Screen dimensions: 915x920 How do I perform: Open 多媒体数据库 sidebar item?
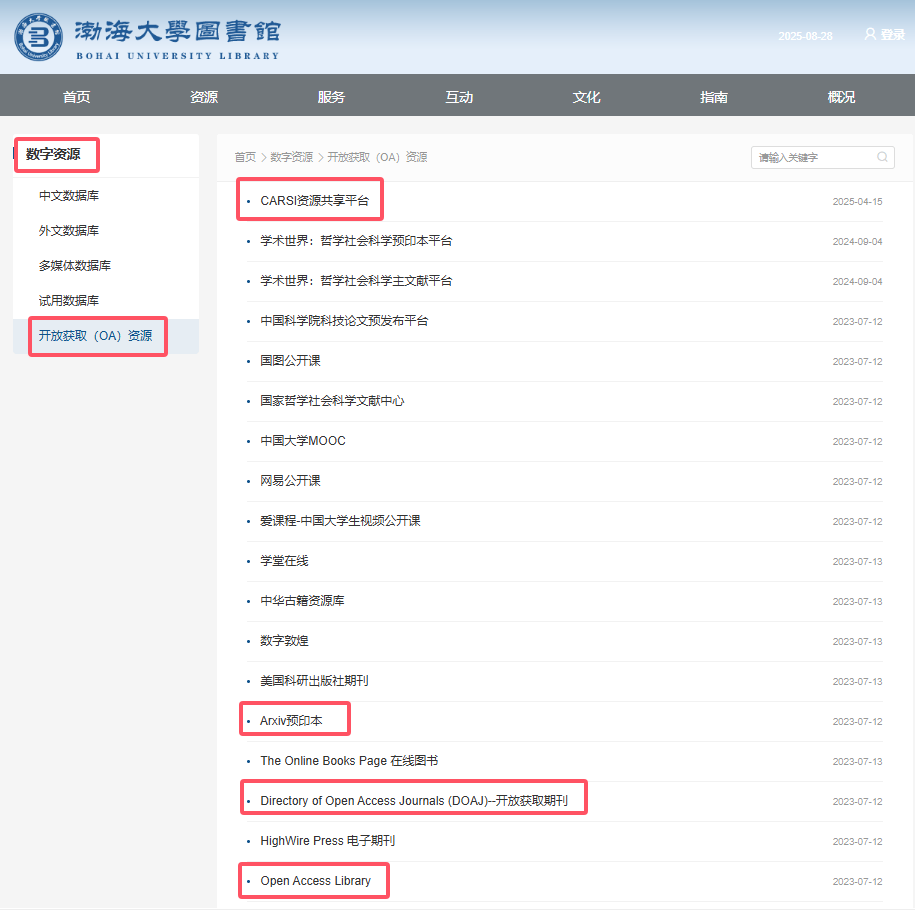click(75, 266)
